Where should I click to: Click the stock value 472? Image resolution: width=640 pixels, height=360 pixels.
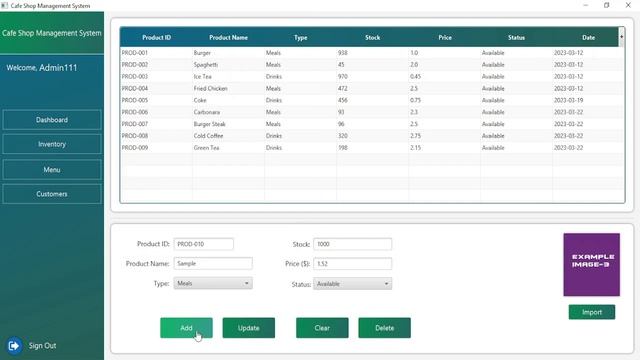(x=342, y=88)
